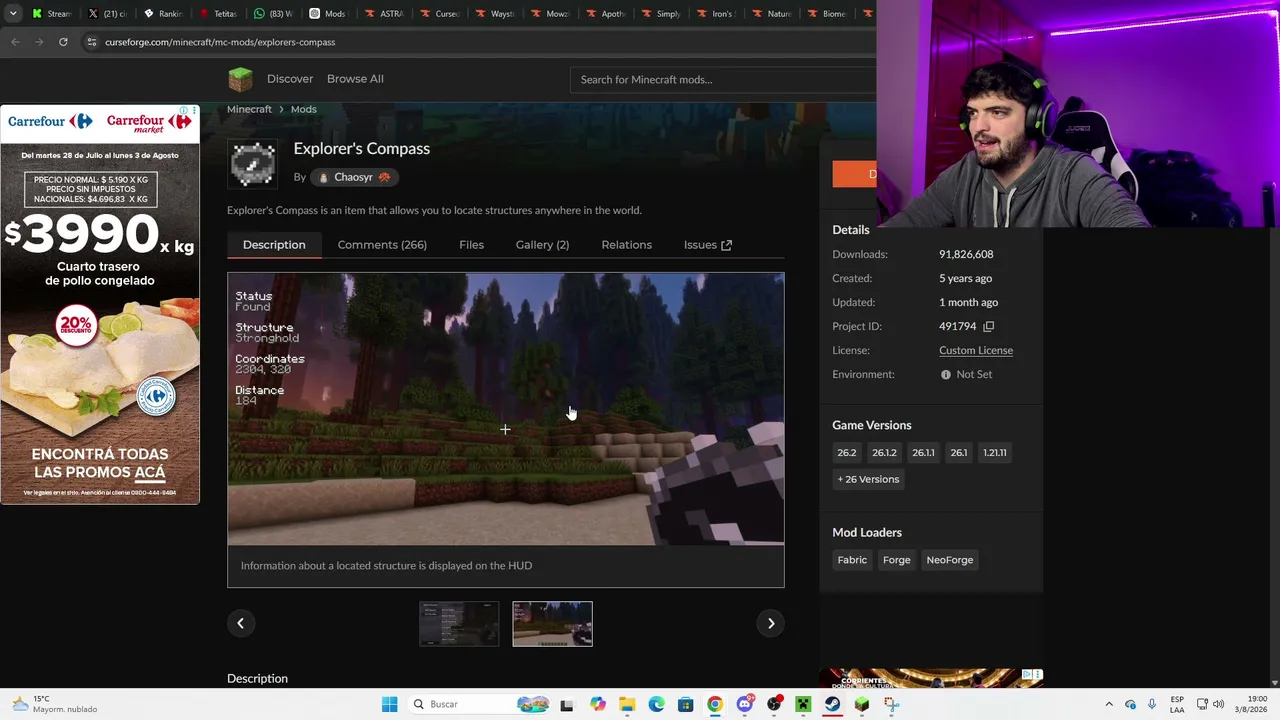
Task: Open Microsoft Store from the taskbar
Action: (x=685, y=704)
